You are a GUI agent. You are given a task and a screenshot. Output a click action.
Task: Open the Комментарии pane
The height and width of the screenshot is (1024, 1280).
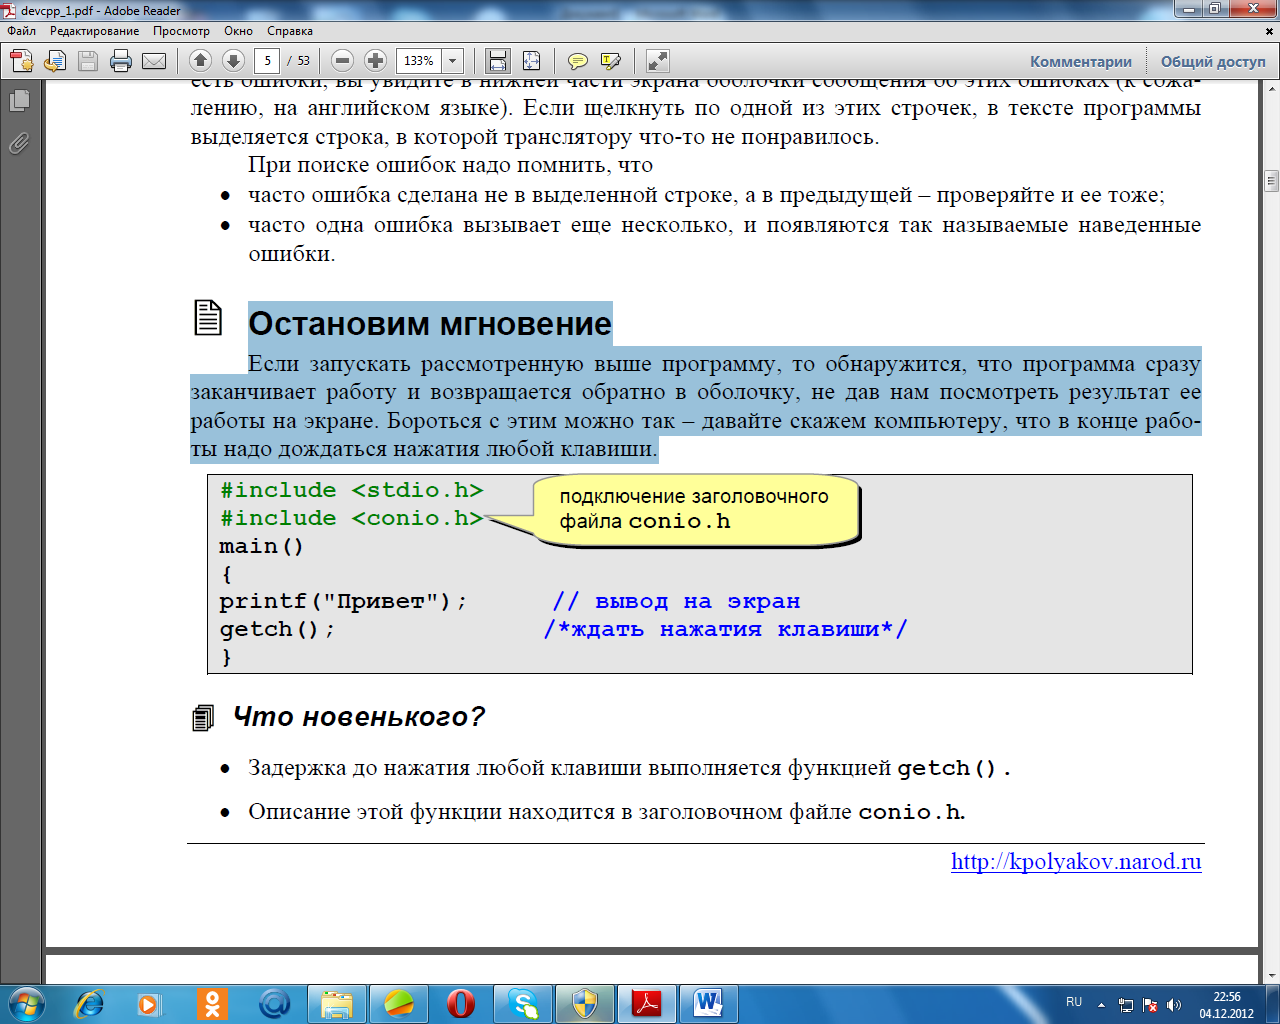[x=1080, y=62]
